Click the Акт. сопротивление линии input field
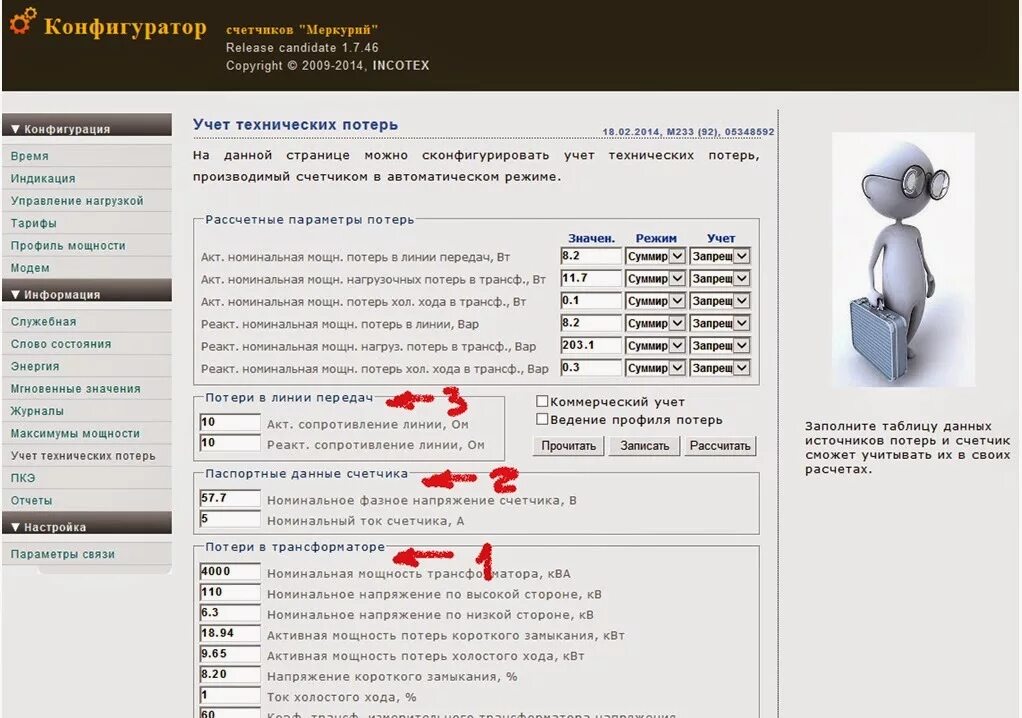The height and width of the screenshot is (718, 1022). click(229, 422)
